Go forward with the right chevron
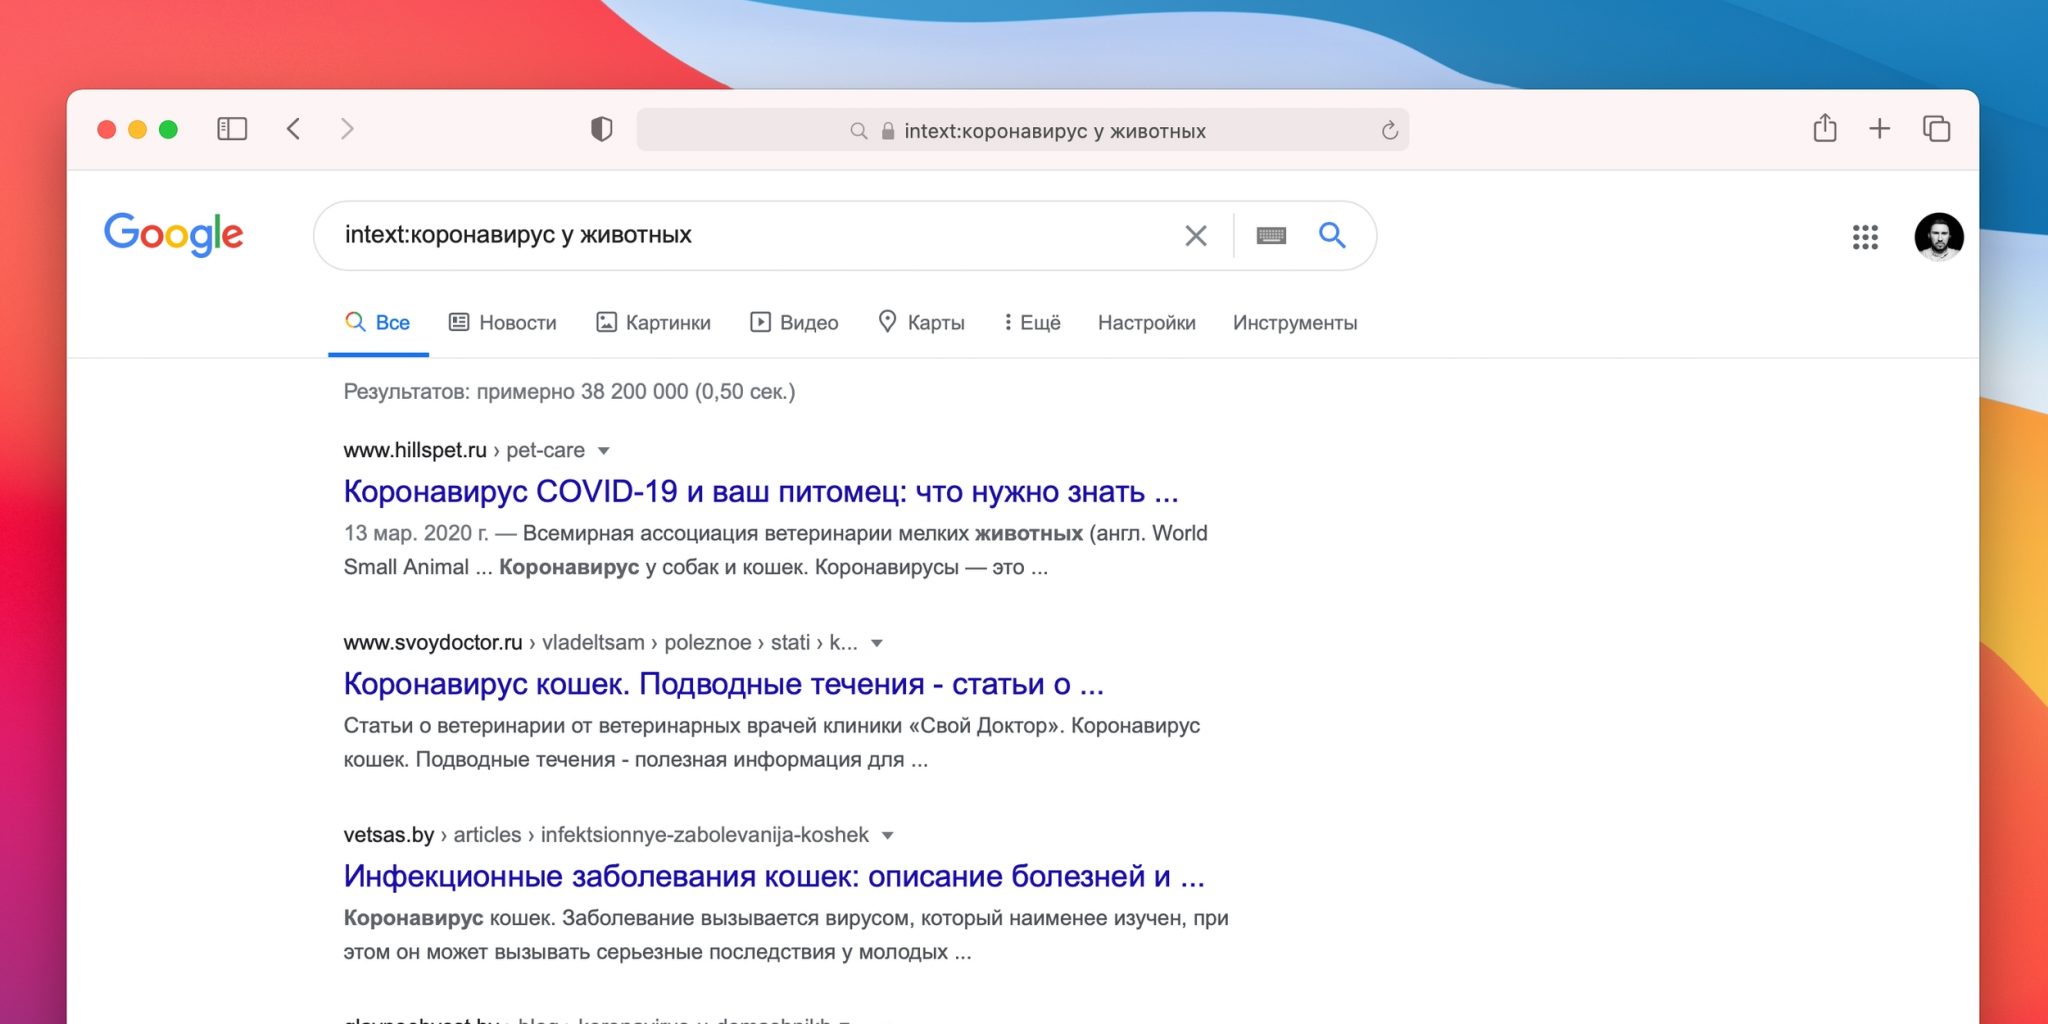2048x1024 pixels. pyautogui.click(x=347, y=129)
